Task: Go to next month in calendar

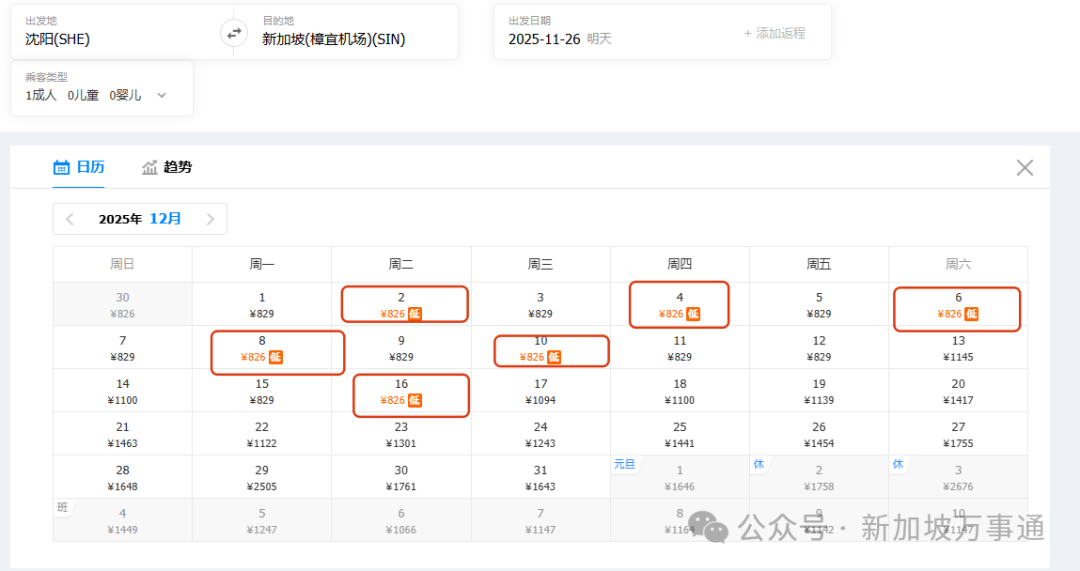Action: coord(210,219)
